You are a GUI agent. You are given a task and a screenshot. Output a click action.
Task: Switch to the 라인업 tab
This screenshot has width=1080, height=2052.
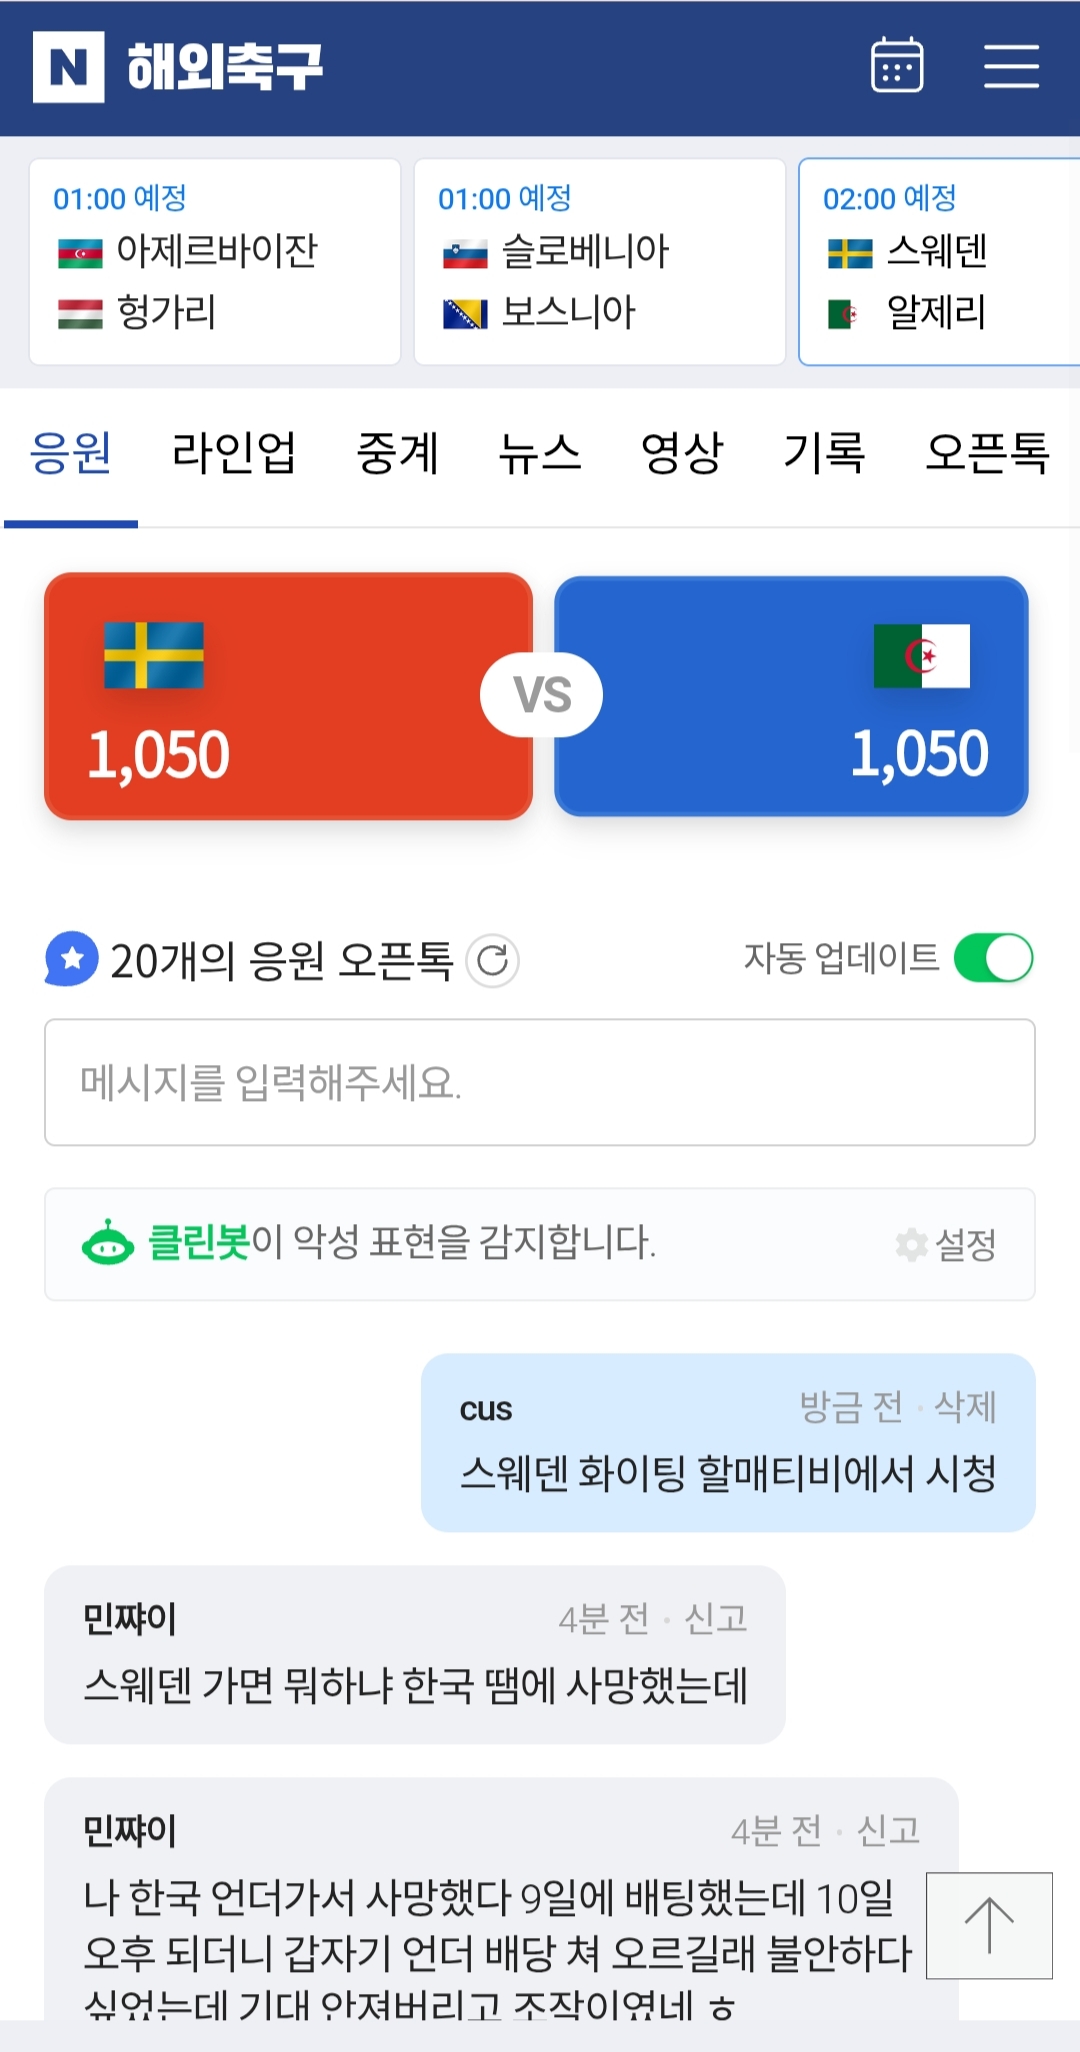tap(234, 453)
